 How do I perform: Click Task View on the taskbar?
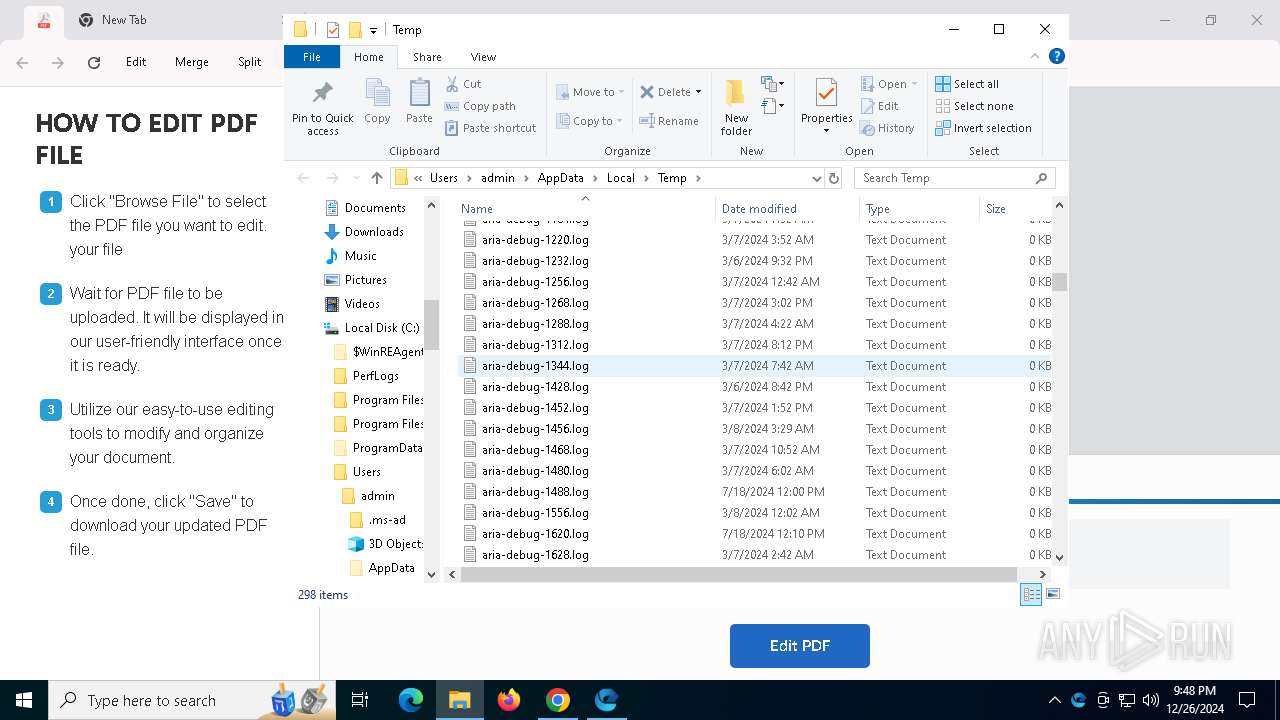(x=360, y=700)
